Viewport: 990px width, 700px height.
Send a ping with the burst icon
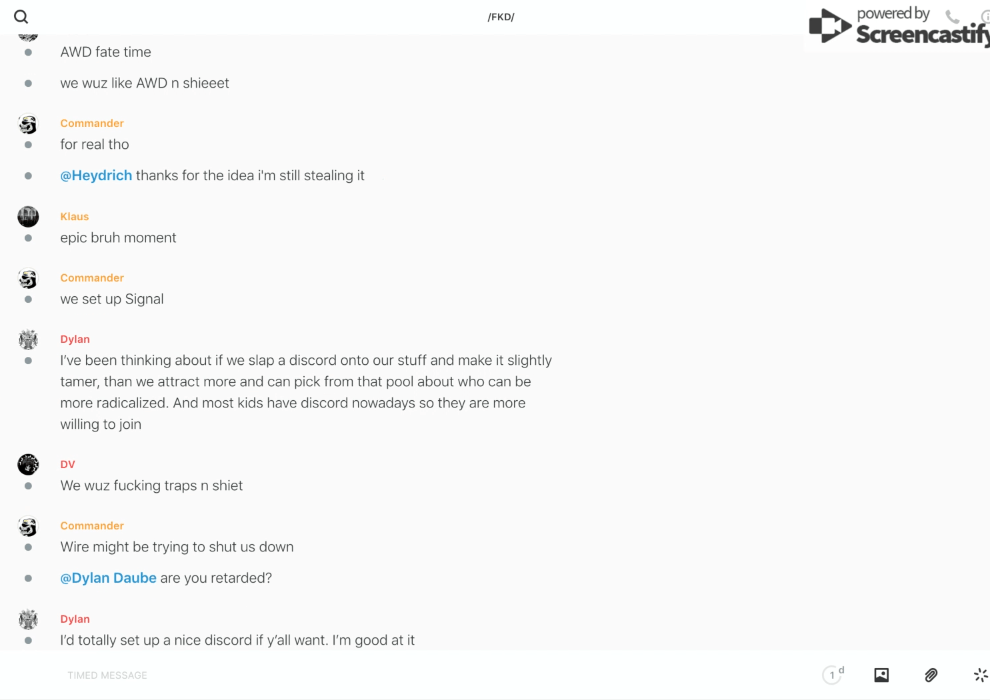tap(980, 675)
